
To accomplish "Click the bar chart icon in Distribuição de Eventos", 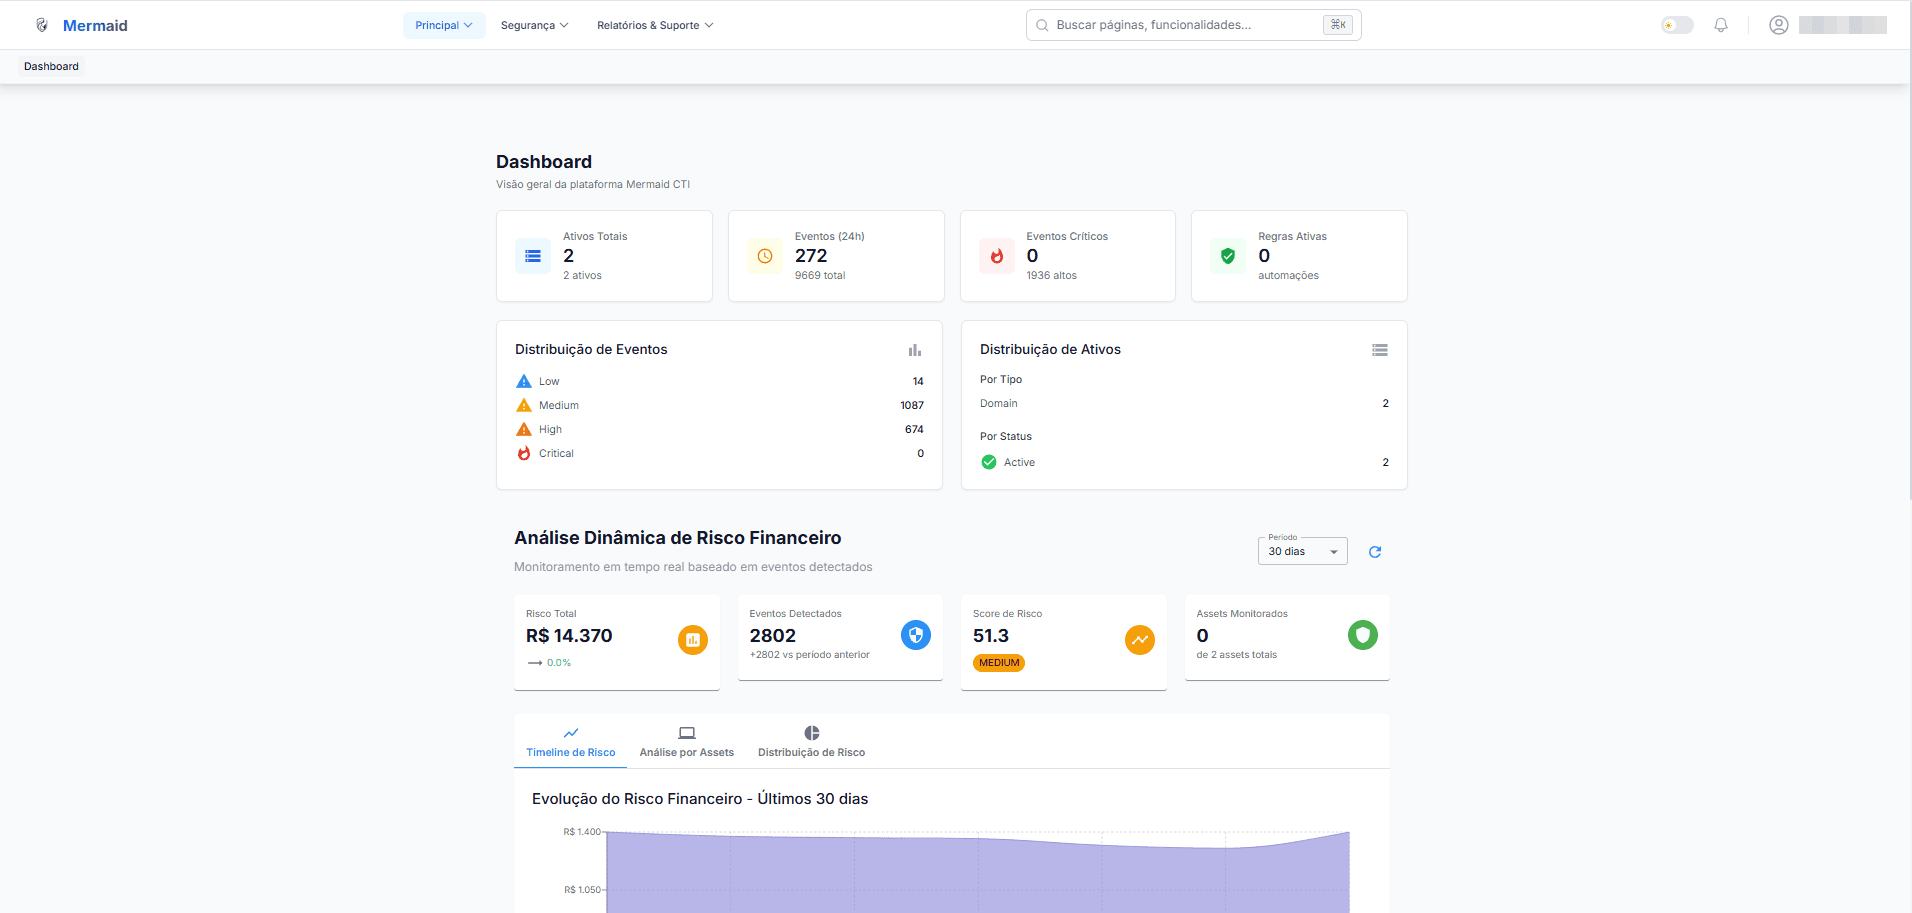I will [x=914, y=350].
